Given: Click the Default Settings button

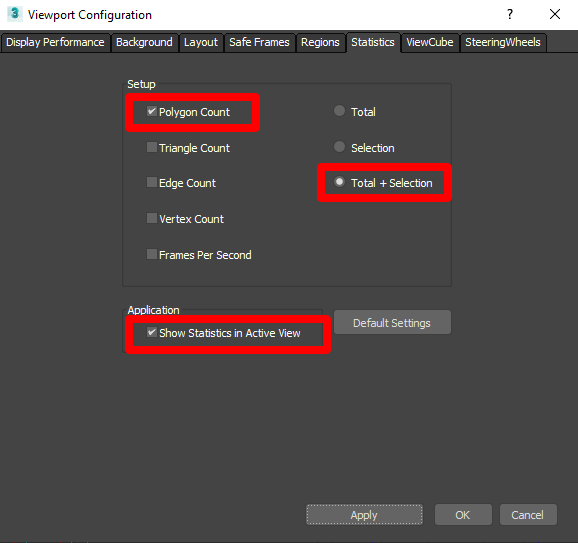Looking at the screenshot, I should point(392,323).
